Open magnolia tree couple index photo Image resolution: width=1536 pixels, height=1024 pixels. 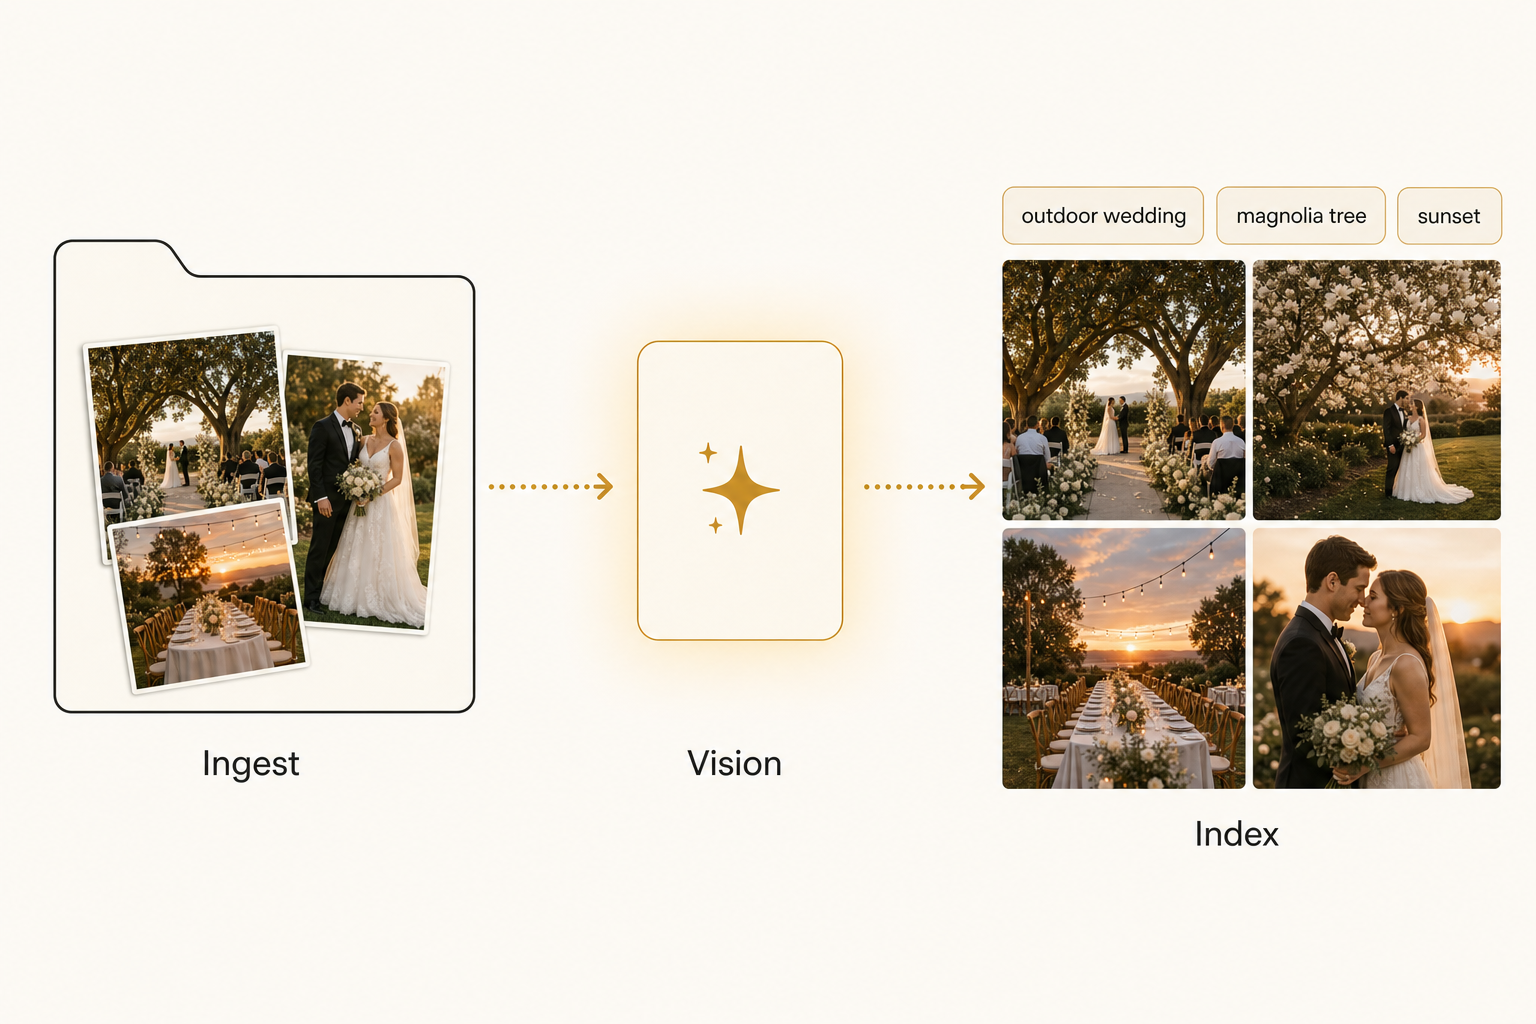[1377, 390]
